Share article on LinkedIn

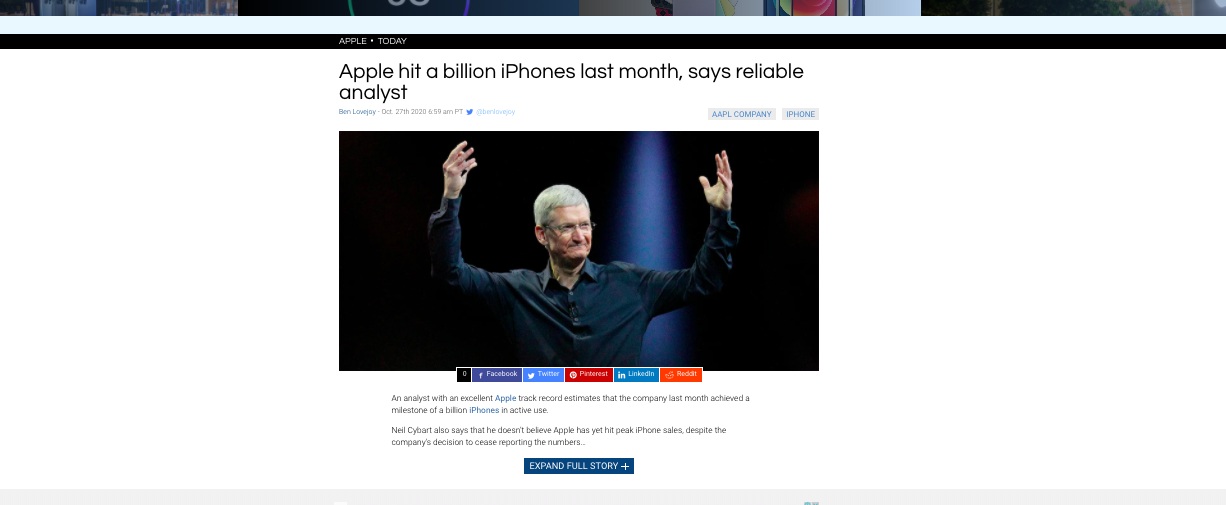[x=636, y=375]
